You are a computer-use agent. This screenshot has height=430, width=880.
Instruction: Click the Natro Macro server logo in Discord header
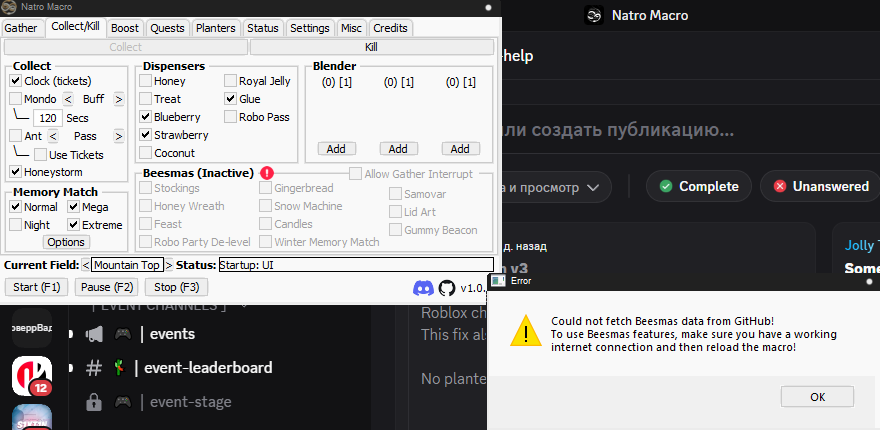click(x=594, y=15)
